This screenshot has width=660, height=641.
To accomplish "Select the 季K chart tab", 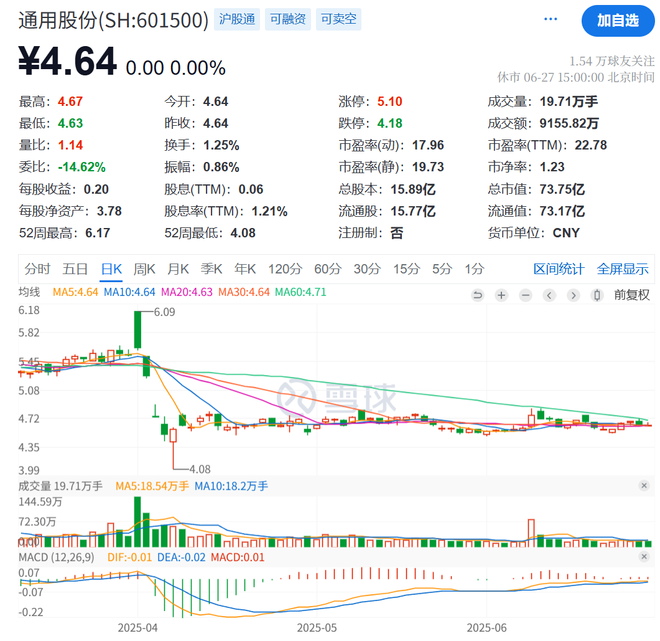I will 211,269.
